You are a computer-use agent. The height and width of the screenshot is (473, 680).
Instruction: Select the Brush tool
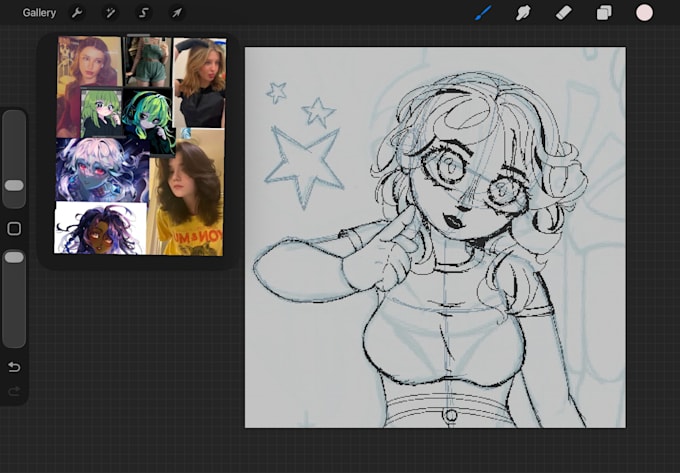[x=483, y=13]
